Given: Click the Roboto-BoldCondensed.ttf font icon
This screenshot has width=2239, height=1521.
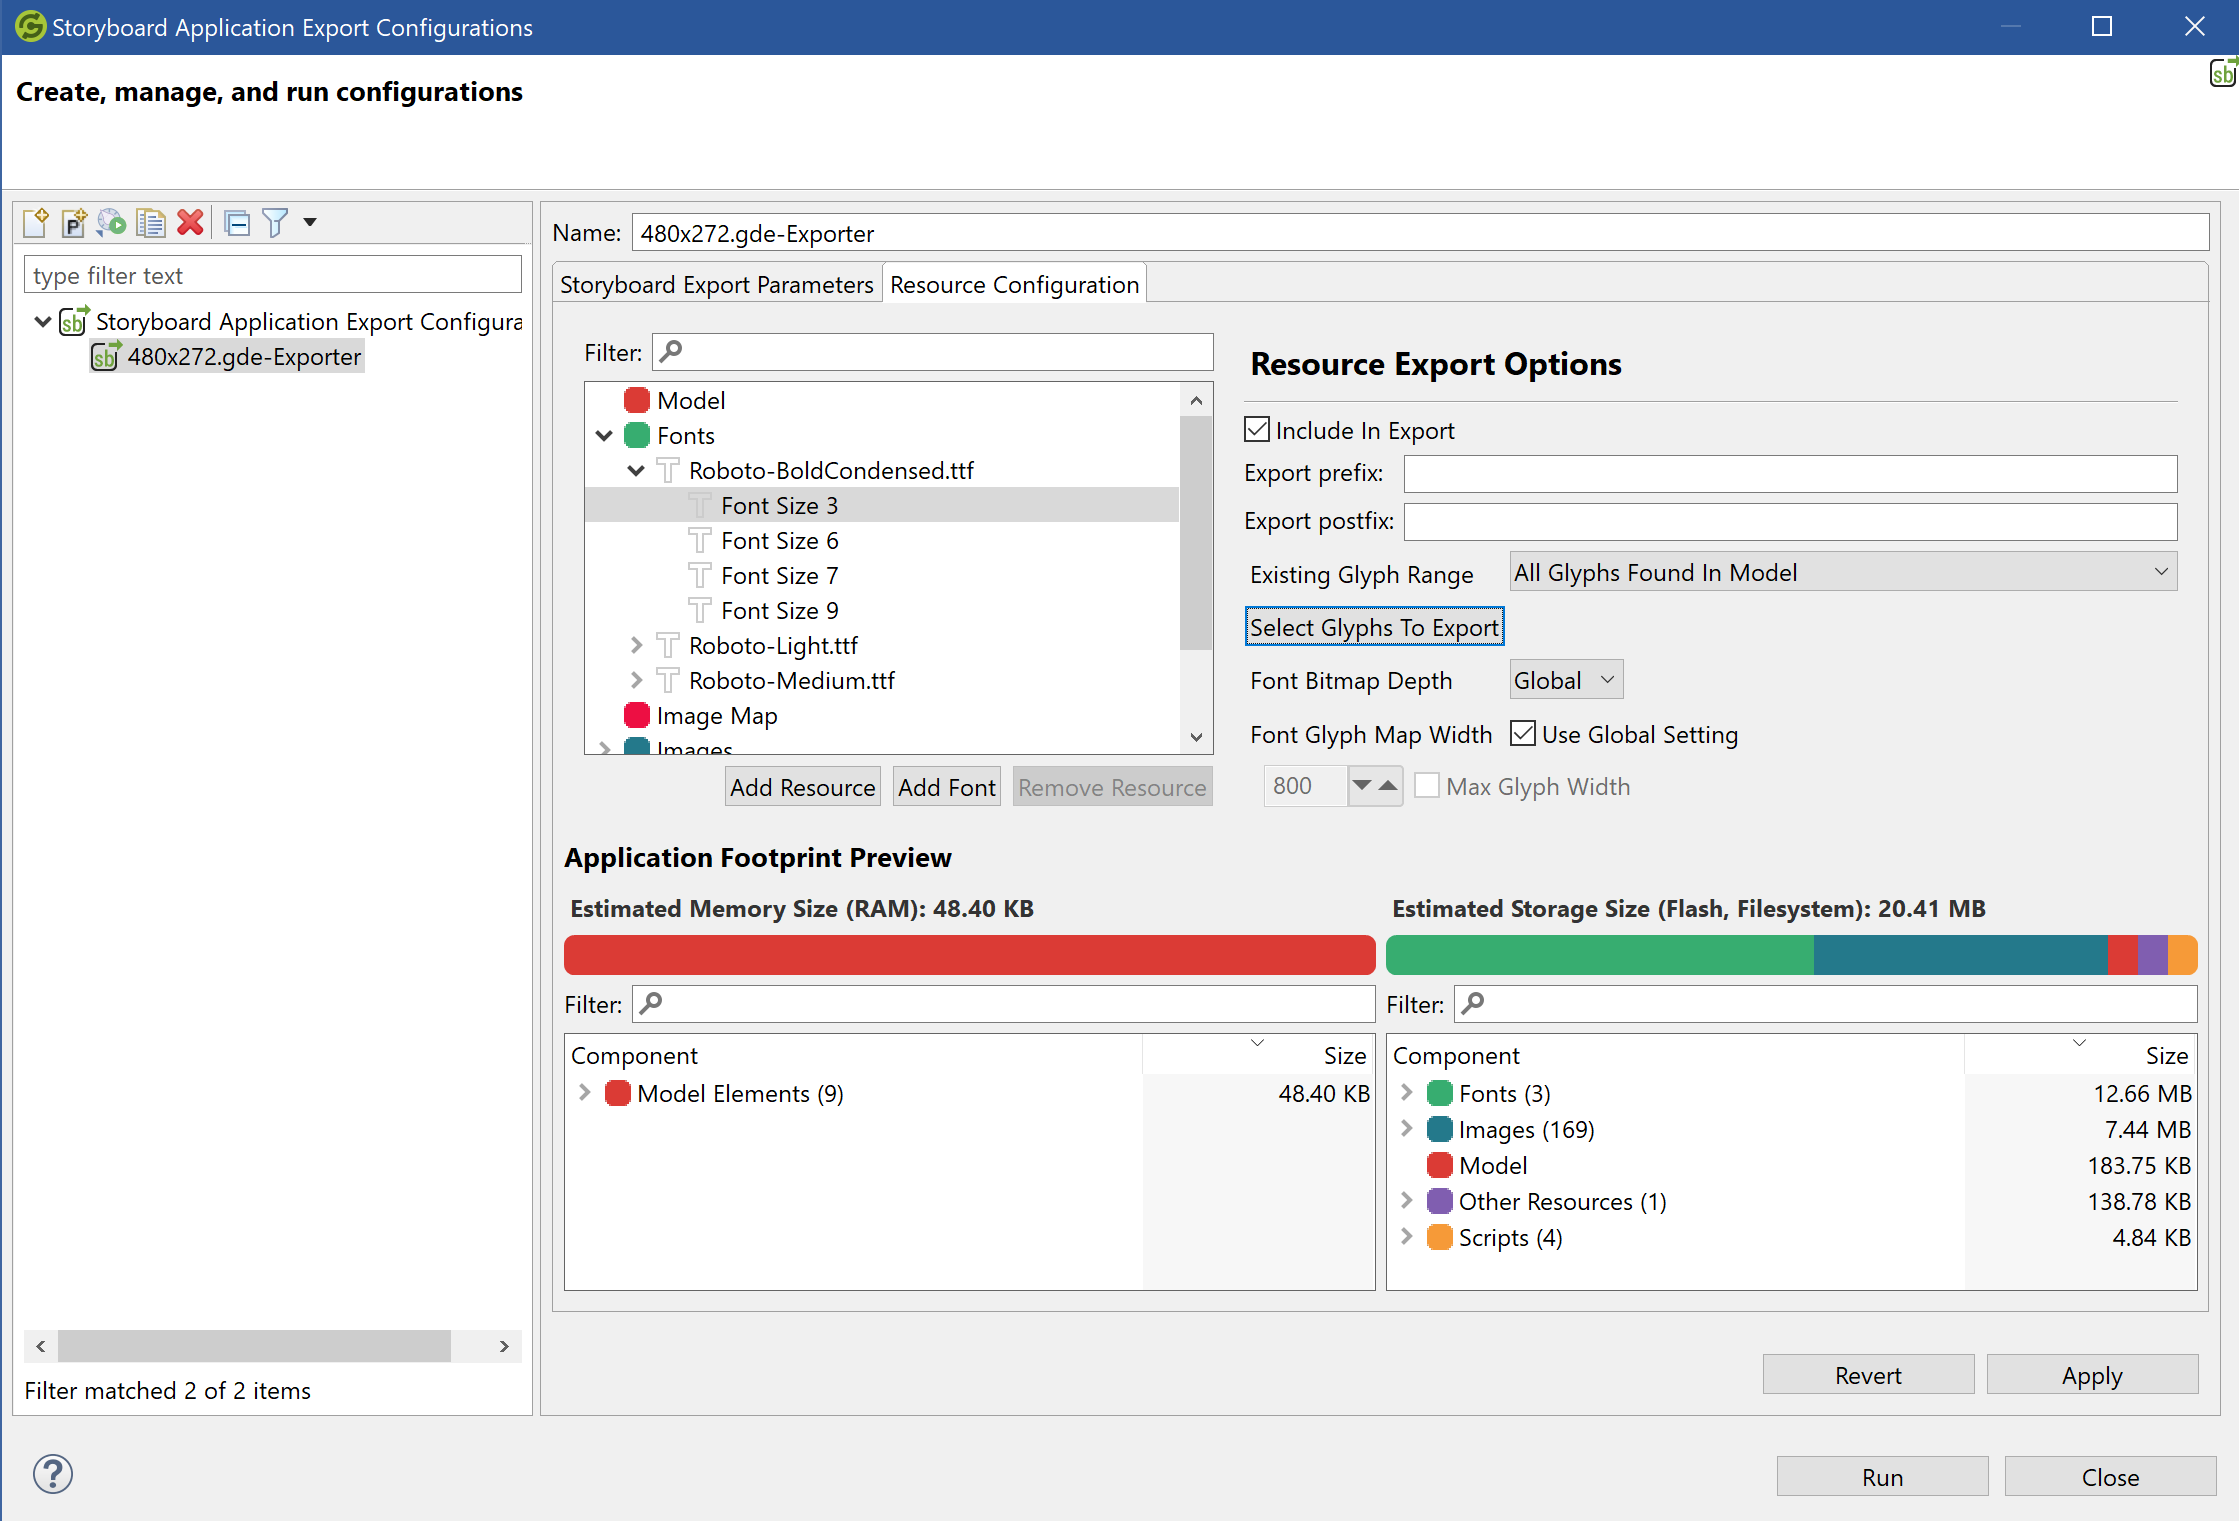Looking at the screenshot, I should (668, 470).
